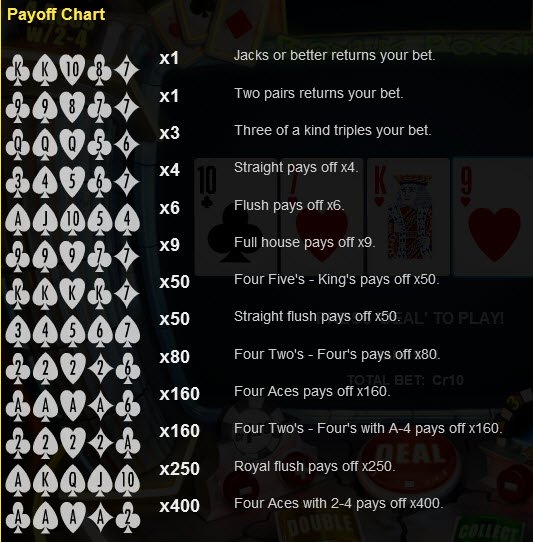Click the 8 of hearts in the two pairs row
Image resolution: width=533 pixels, height=542 pixels.
click(72, 108)
